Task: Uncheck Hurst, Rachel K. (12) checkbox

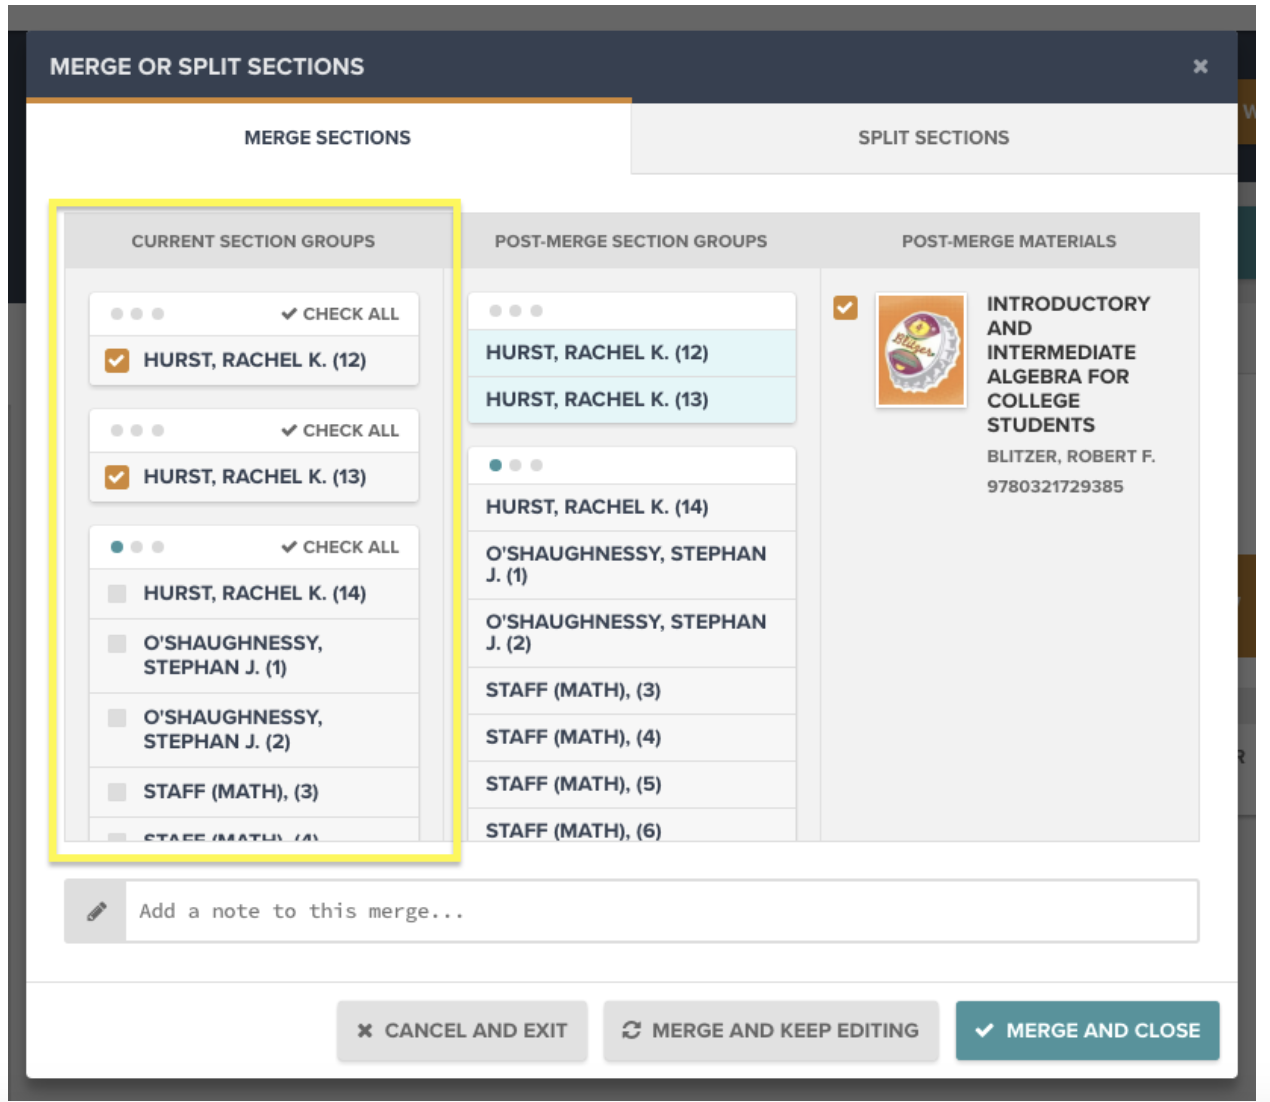Action: coord(117,360)
